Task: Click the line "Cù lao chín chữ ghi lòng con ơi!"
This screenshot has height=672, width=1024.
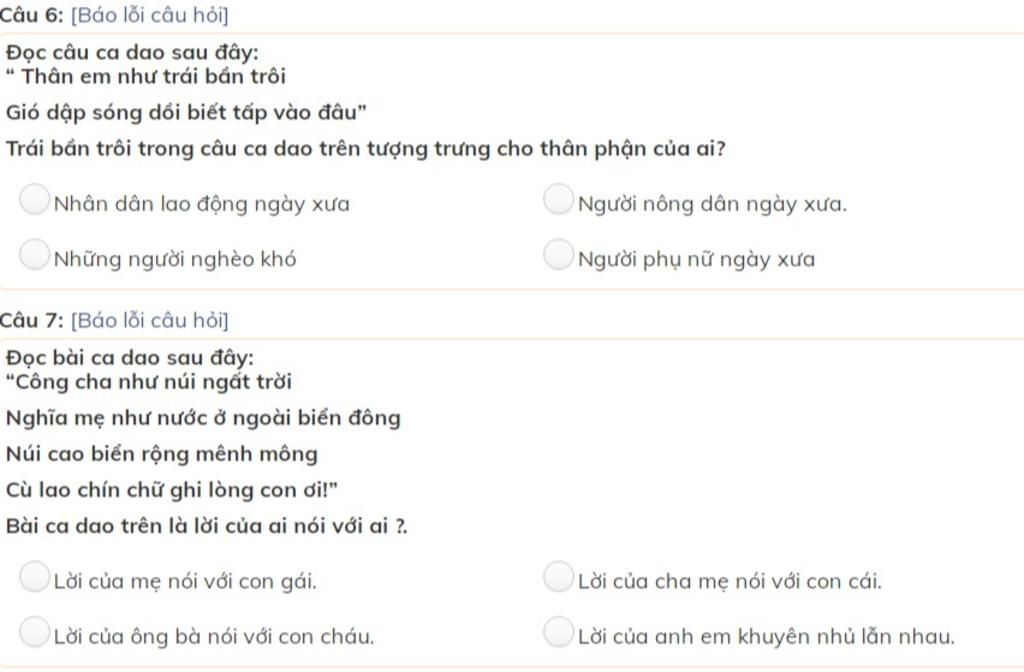Action: click(172, 490)
